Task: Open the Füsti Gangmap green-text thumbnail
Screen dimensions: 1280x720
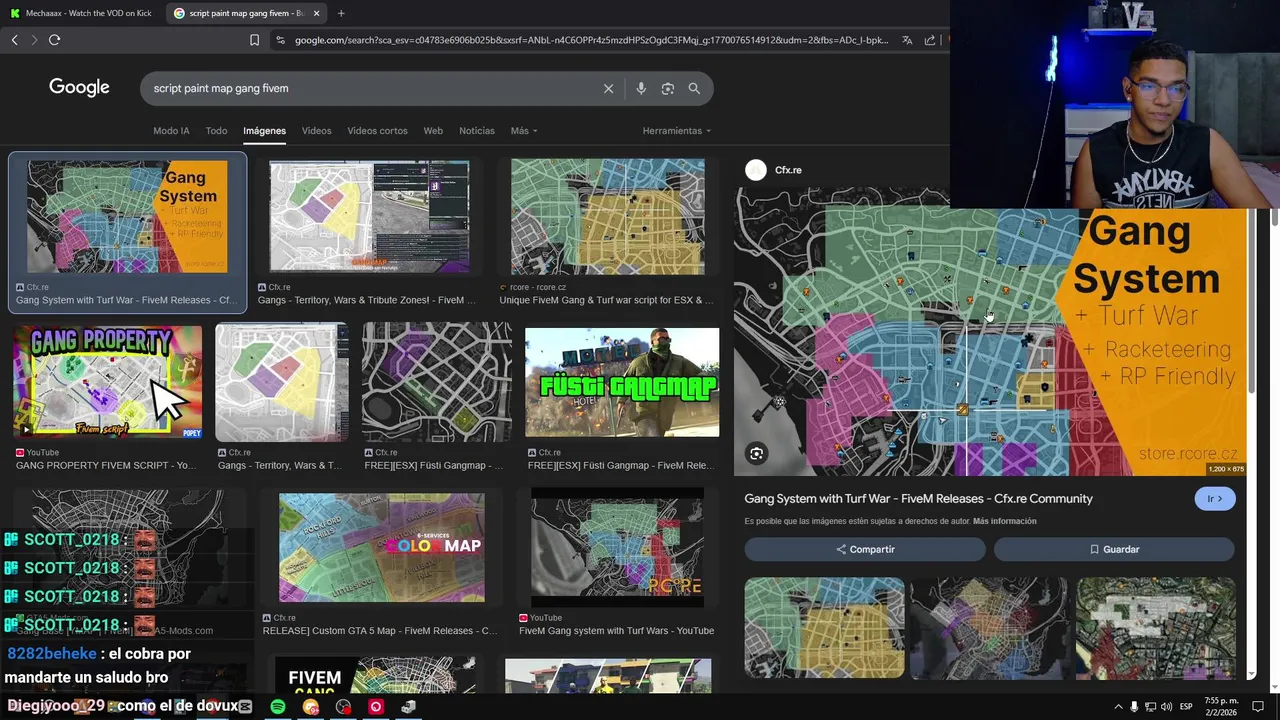Action: (x=622, y=382)
